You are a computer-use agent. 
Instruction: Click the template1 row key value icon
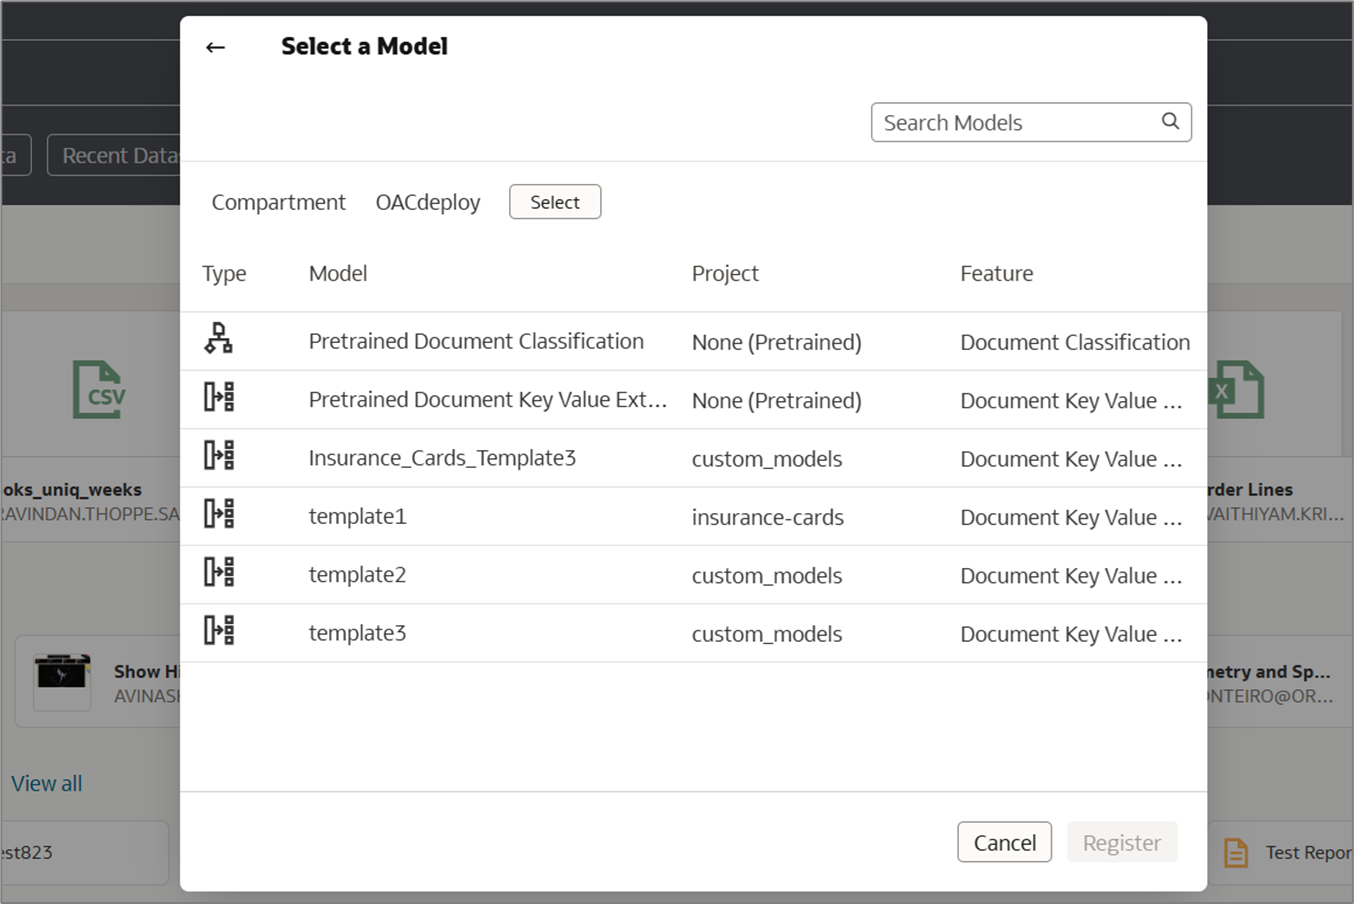(x=219, y=514)
